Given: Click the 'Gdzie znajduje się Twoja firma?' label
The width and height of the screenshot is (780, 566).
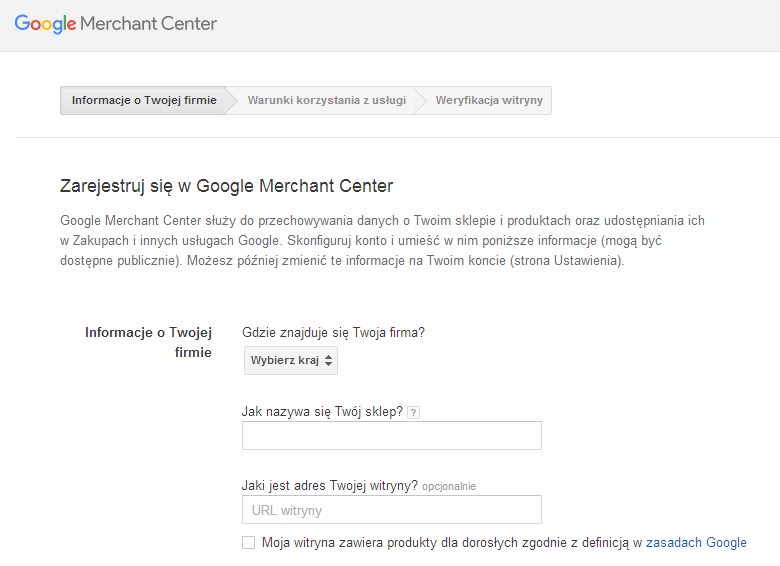Looking at the screenshot, I should click(x=334, y=333).
